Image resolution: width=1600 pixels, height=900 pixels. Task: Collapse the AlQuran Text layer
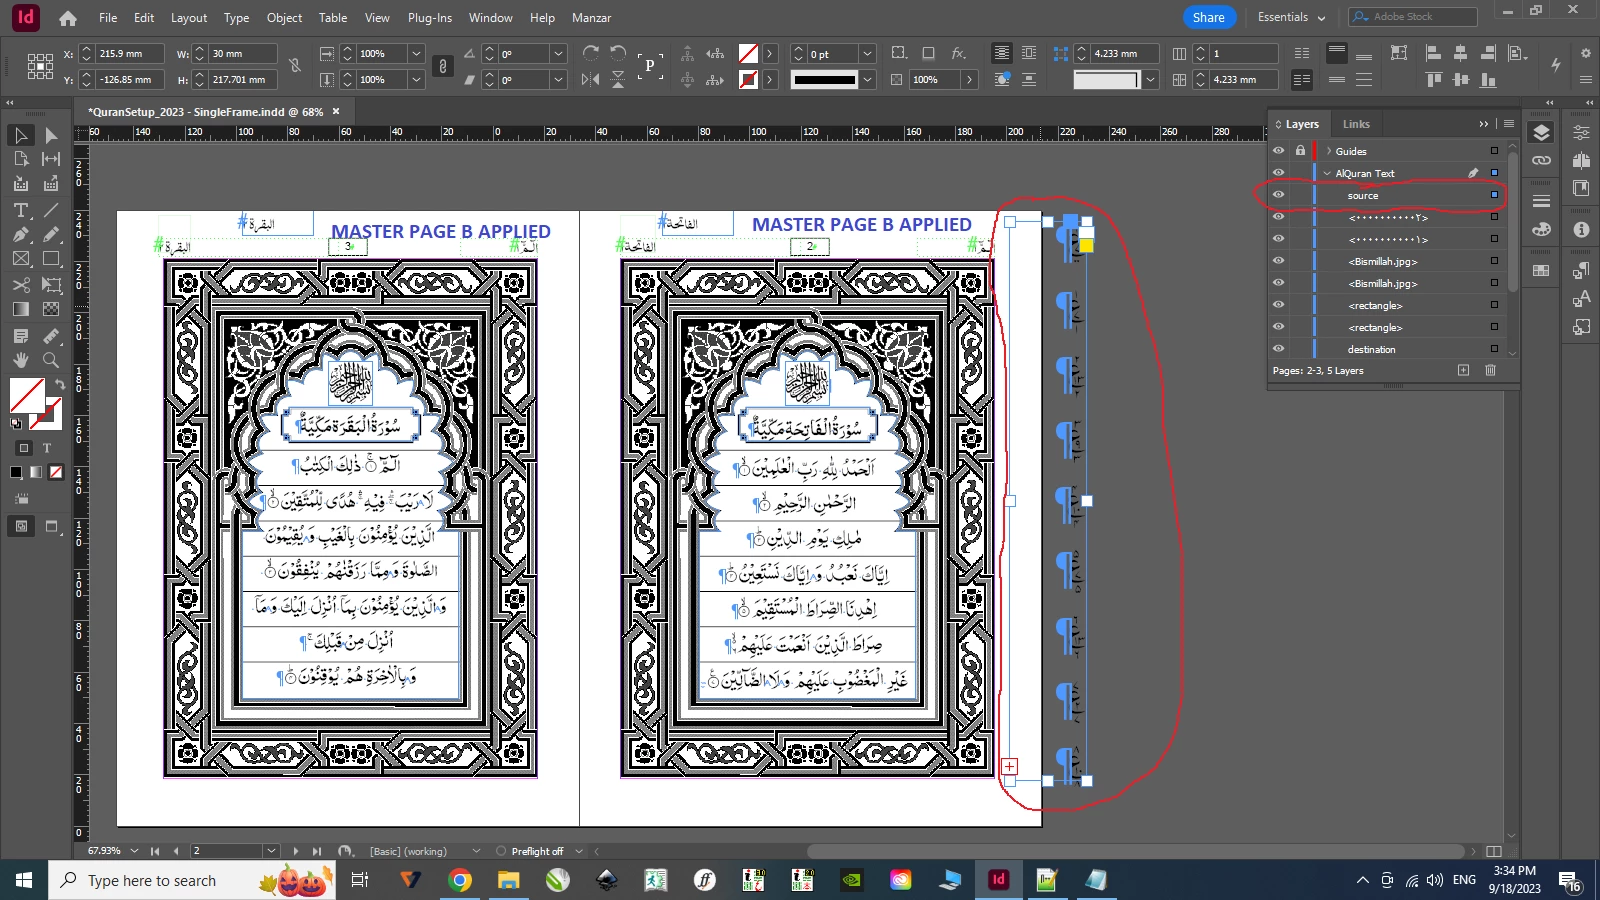1327,173
